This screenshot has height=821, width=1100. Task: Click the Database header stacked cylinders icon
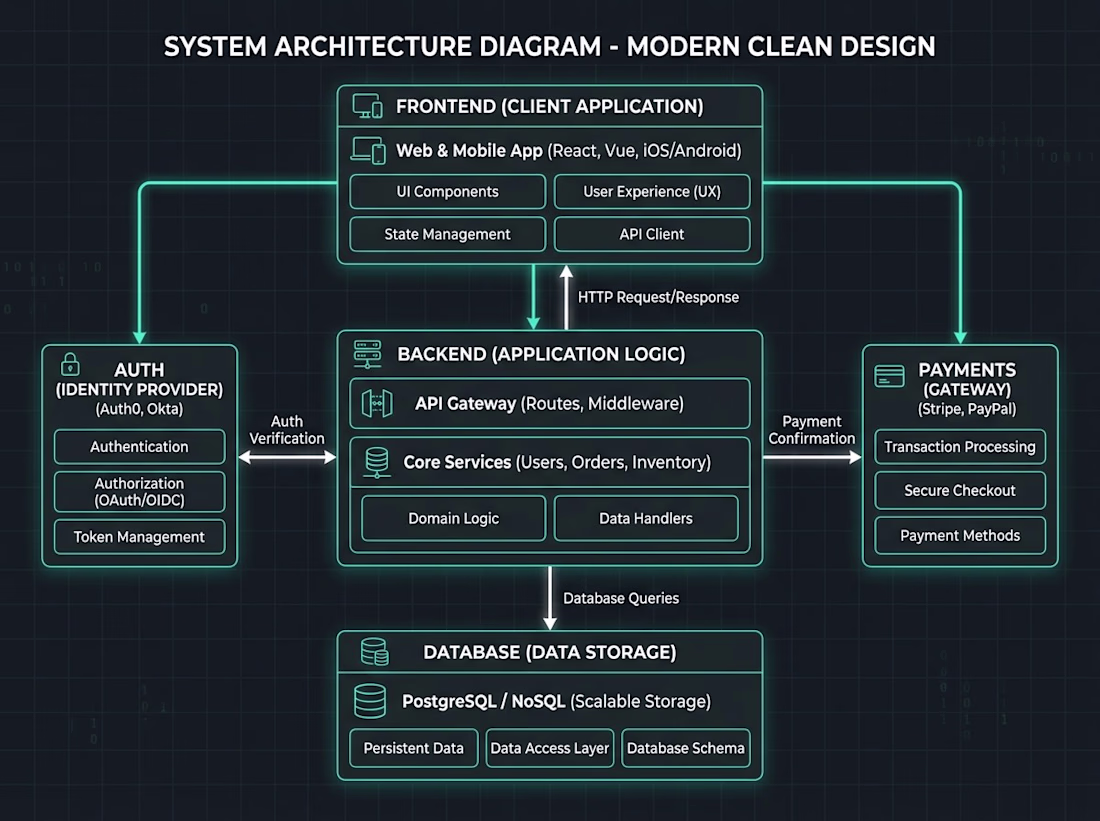374,652
